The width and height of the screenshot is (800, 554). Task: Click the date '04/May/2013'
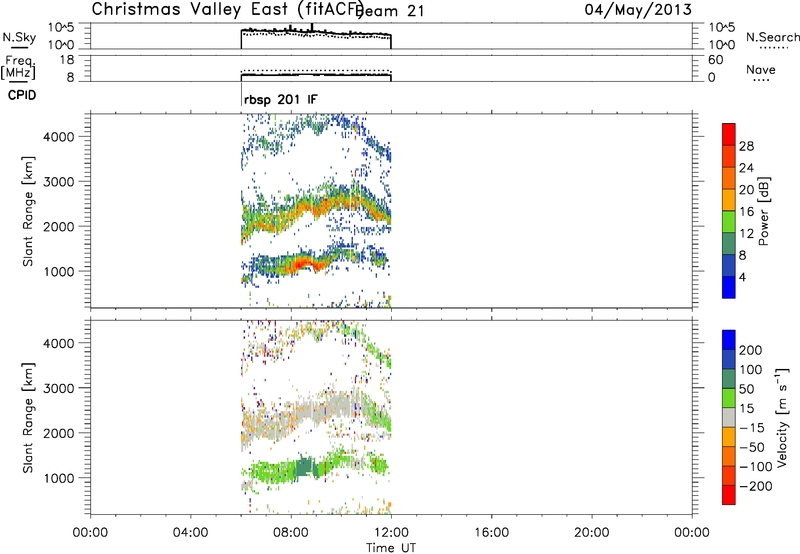(x=638, y=9)
